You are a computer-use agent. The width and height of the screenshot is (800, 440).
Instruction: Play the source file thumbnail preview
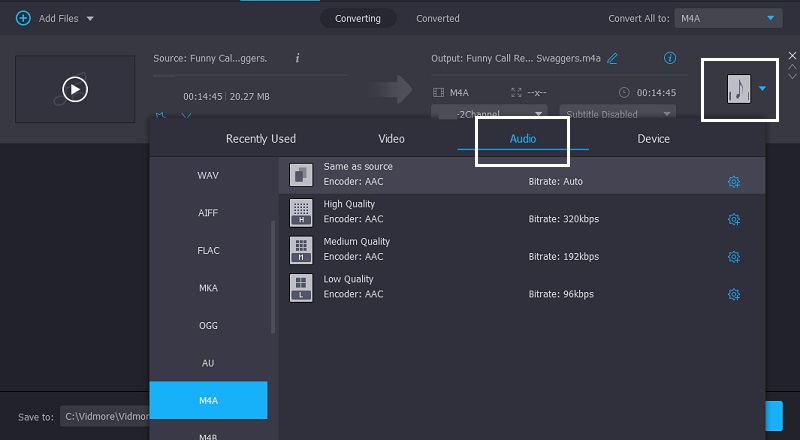(75, 90)
